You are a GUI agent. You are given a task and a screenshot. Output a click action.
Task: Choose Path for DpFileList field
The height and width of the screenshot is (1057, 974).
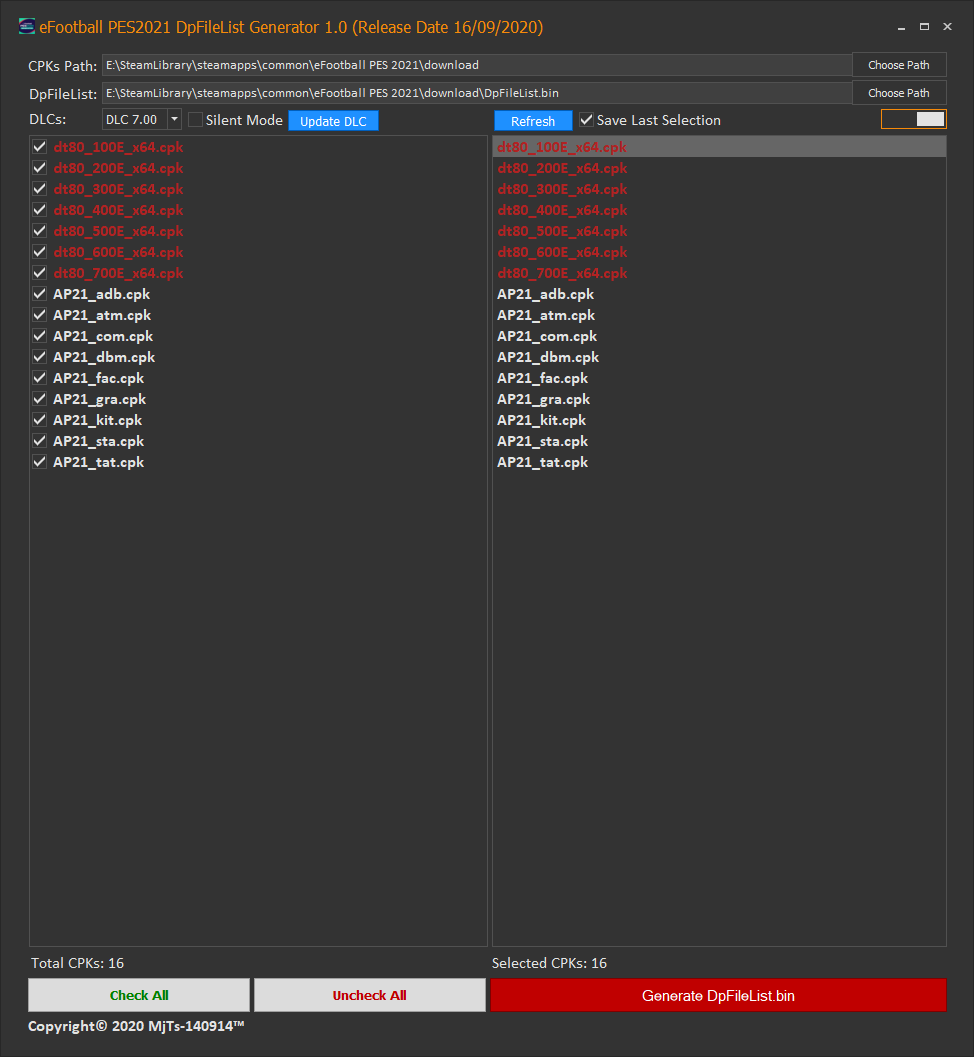[898, 93]
